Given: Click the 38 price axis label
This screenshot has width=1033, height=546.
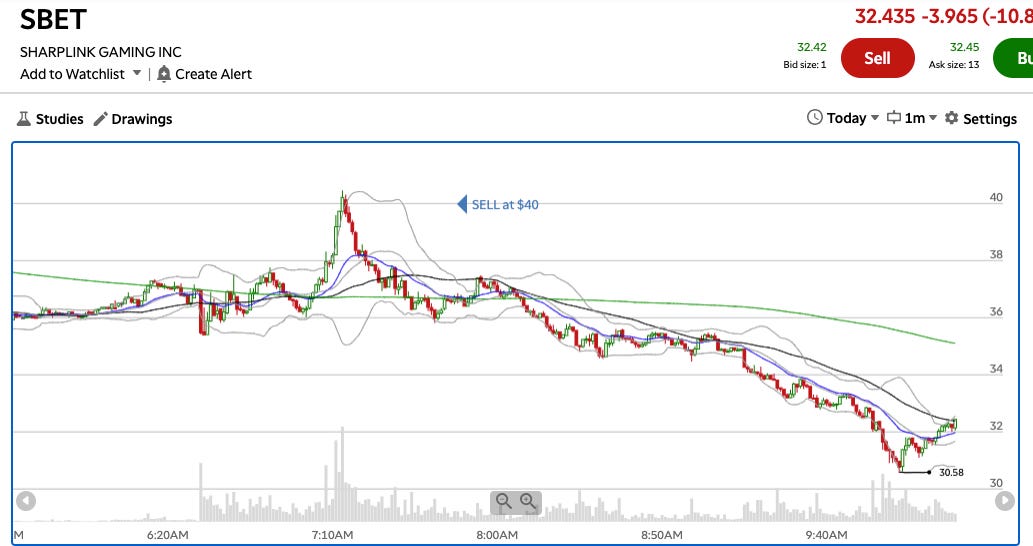Looking at the screenshot, I should [x=996, y=254].
